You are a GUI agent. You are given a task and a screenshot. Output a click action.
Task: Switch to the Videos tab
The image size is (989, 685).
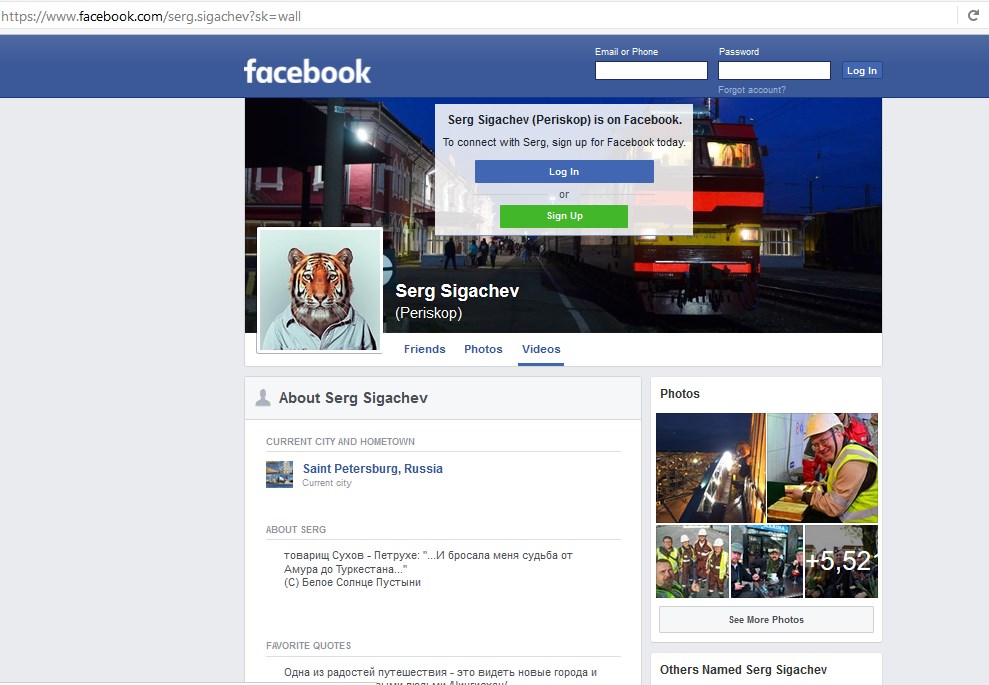click(x=541, y=349)
